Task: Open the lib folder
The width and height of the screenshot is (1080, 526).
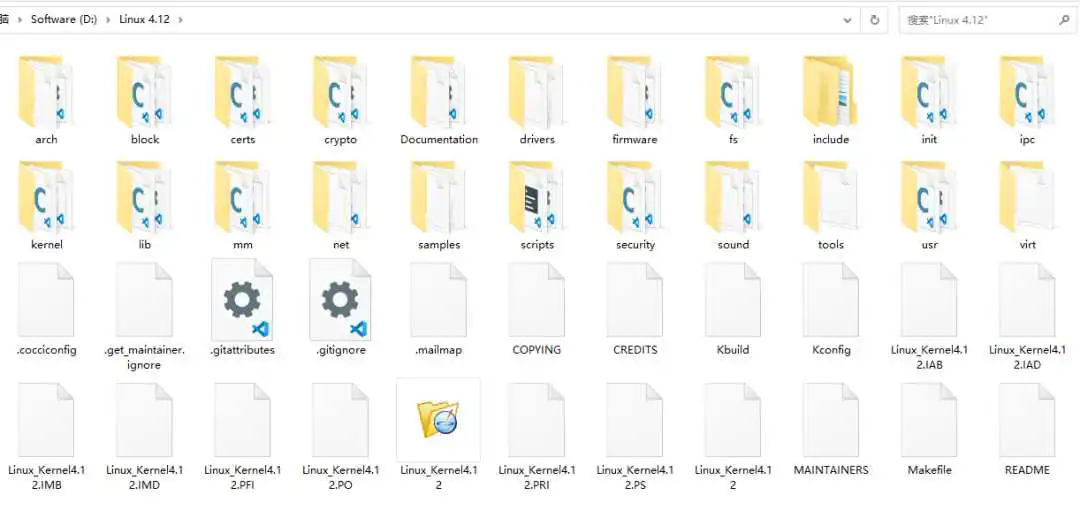Action: pos(144,205)
